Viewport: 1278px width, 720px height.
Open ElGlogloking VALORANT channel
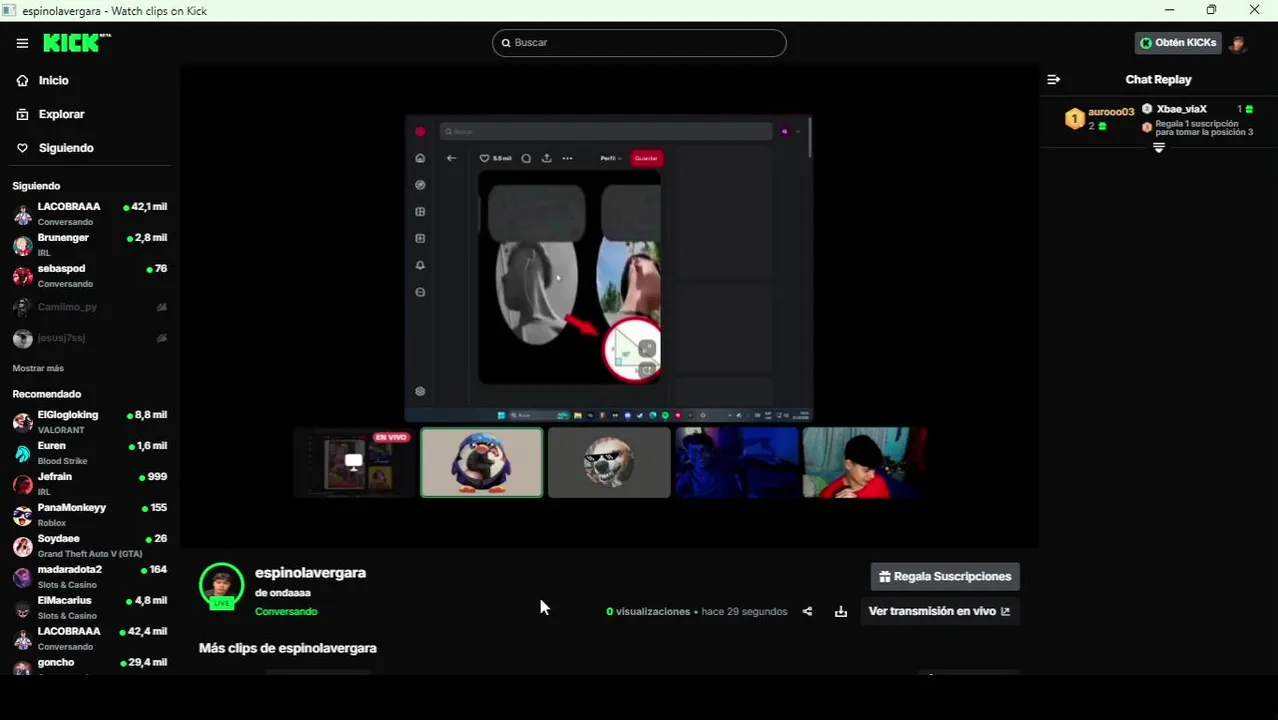(90, 422)
